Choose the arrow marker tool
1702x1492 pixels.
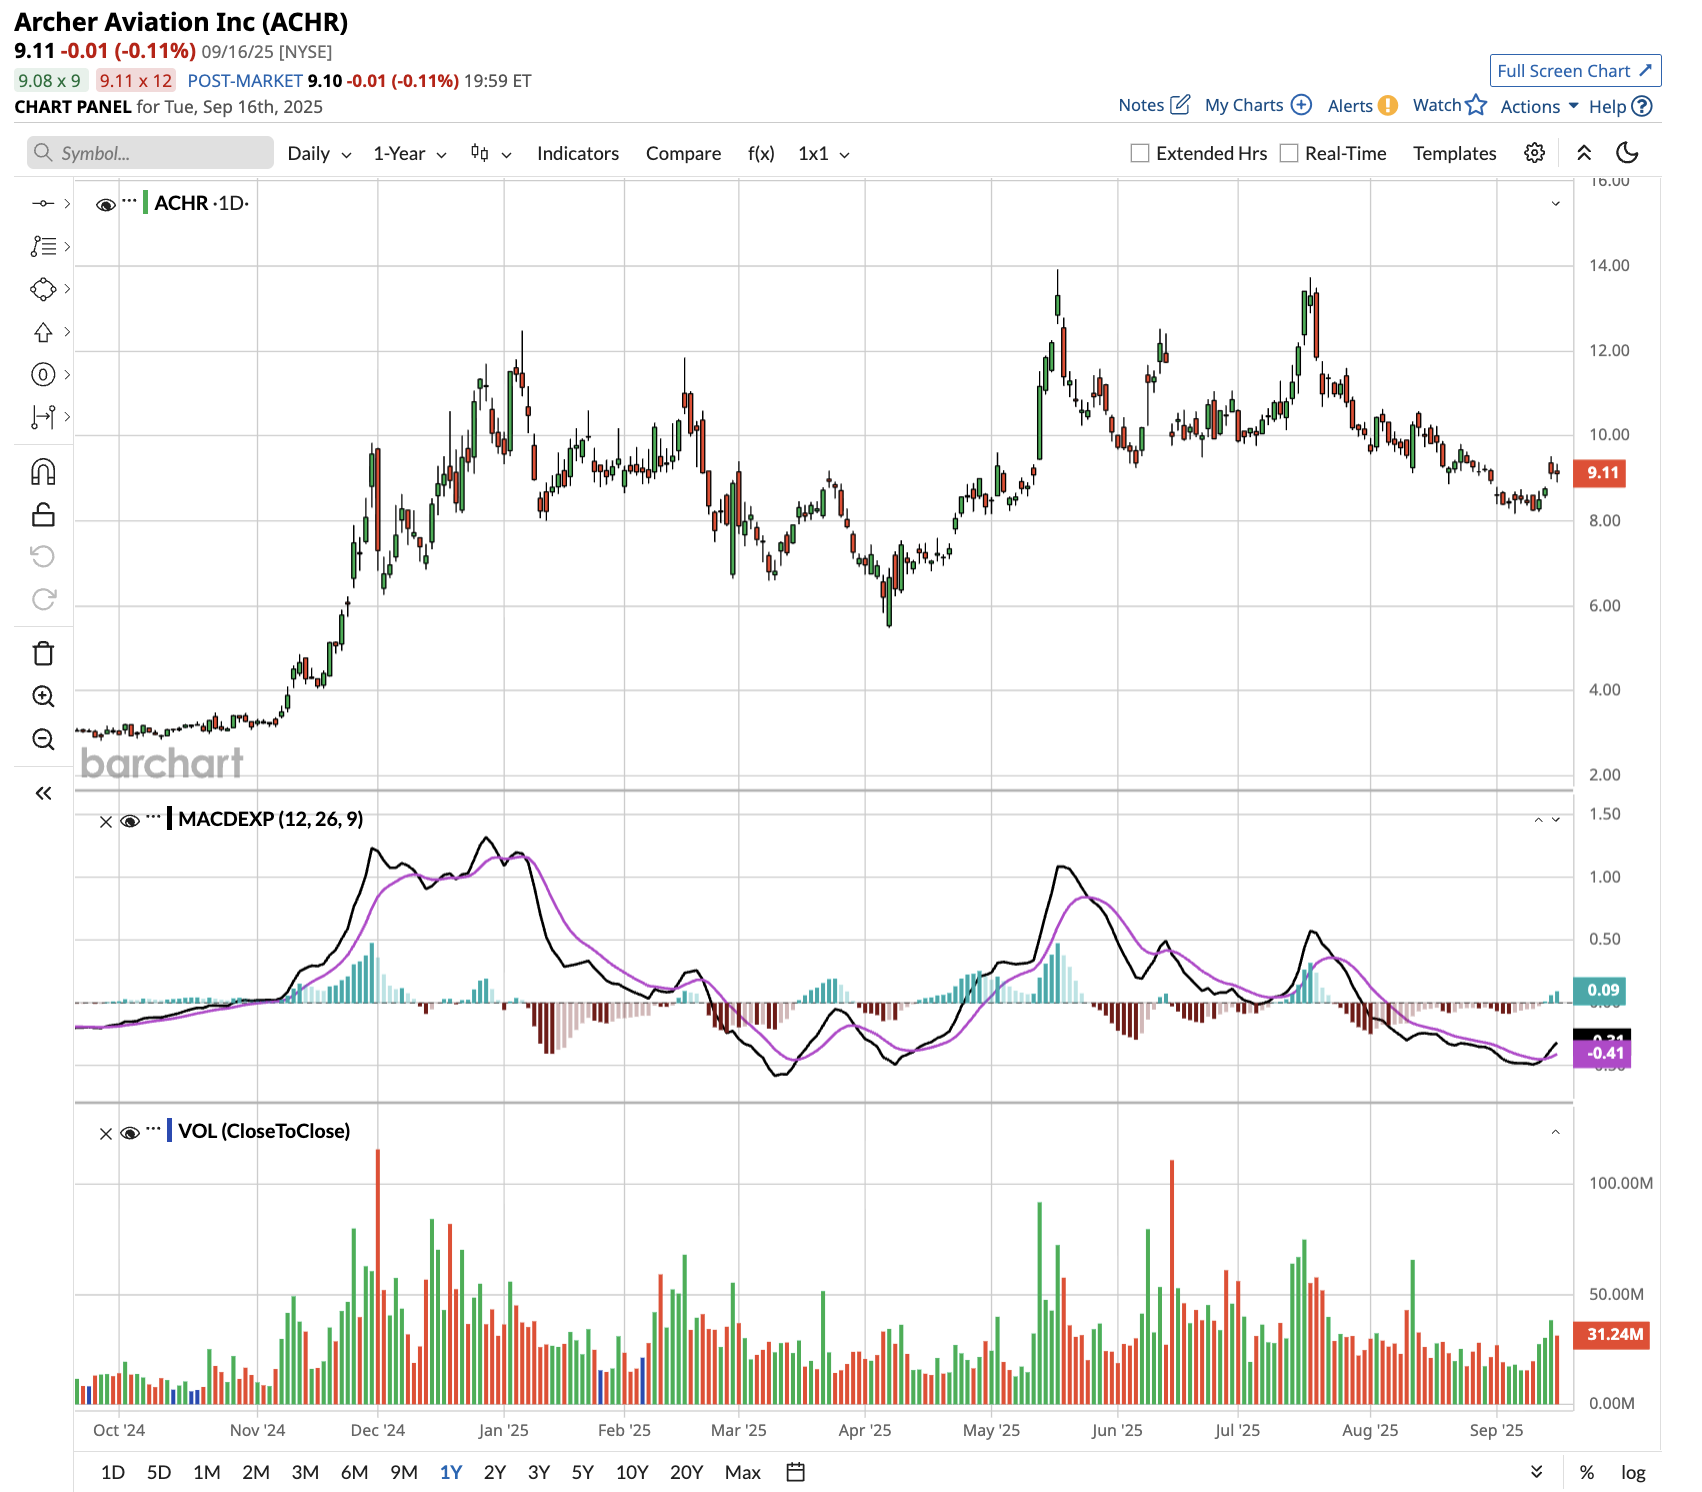43,332
